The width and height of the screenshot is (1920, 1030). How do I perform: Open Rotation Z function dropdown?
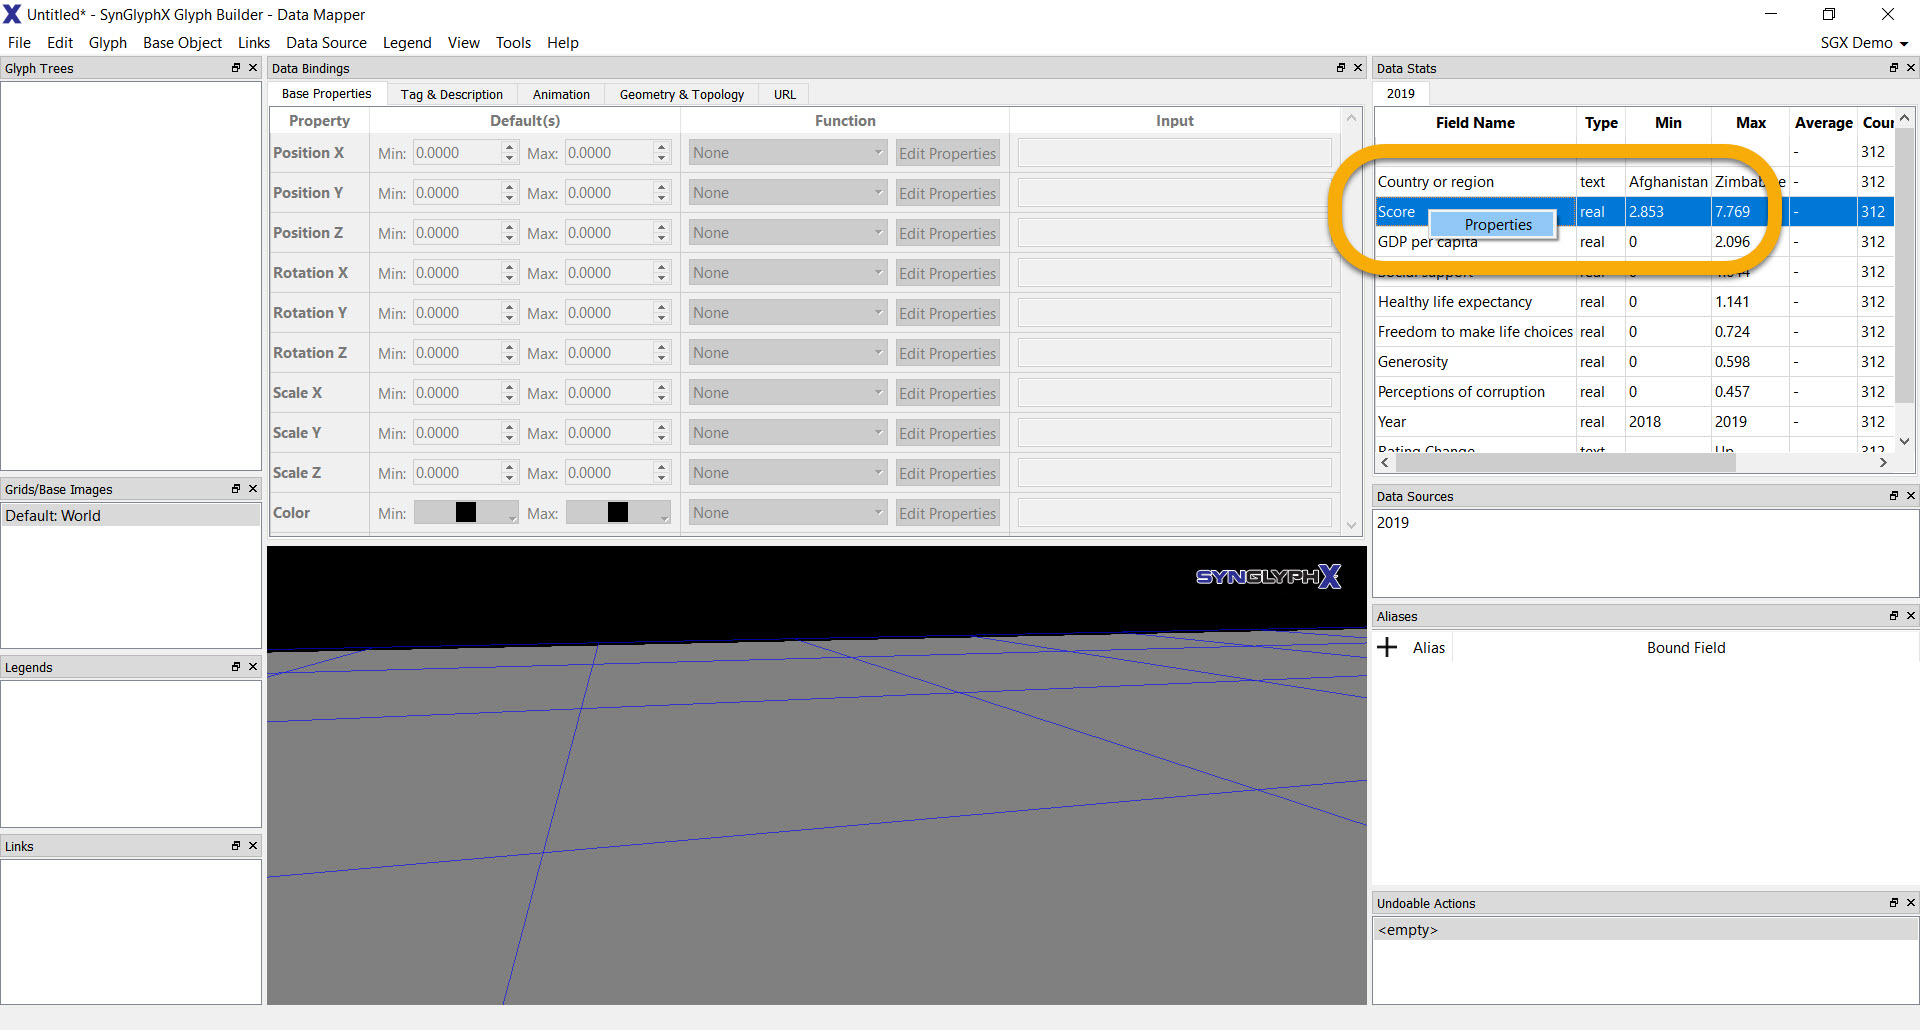pos(788,353)
